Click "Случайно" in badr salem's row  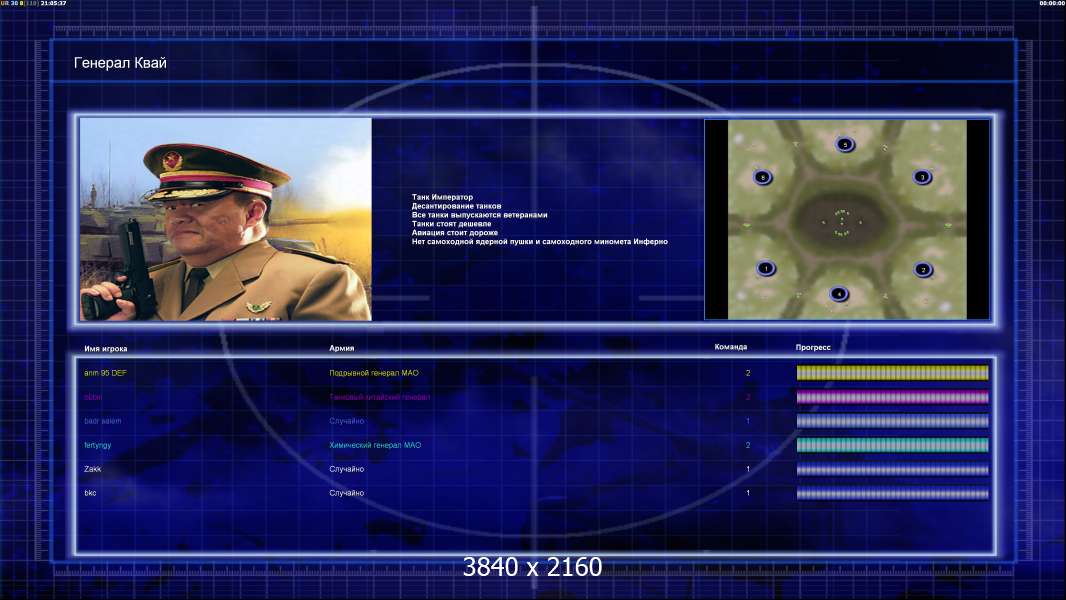(347, 421)
